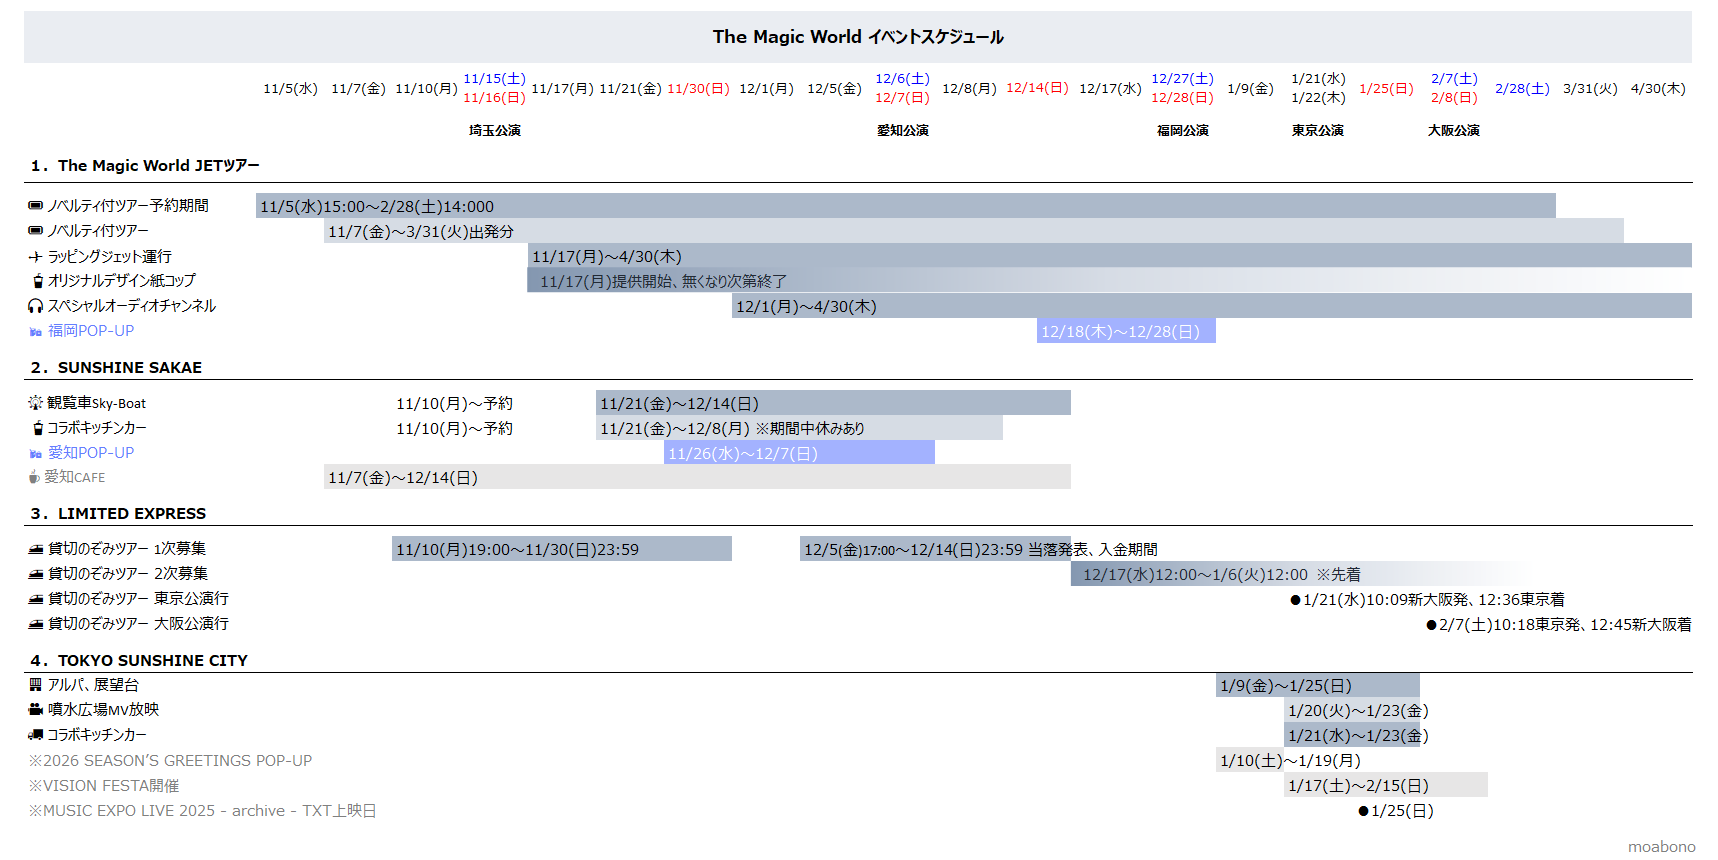Click the airplane icon beside ラッピングジェット運行
The height and width of the screenshot is (860, 1718).
36,257
